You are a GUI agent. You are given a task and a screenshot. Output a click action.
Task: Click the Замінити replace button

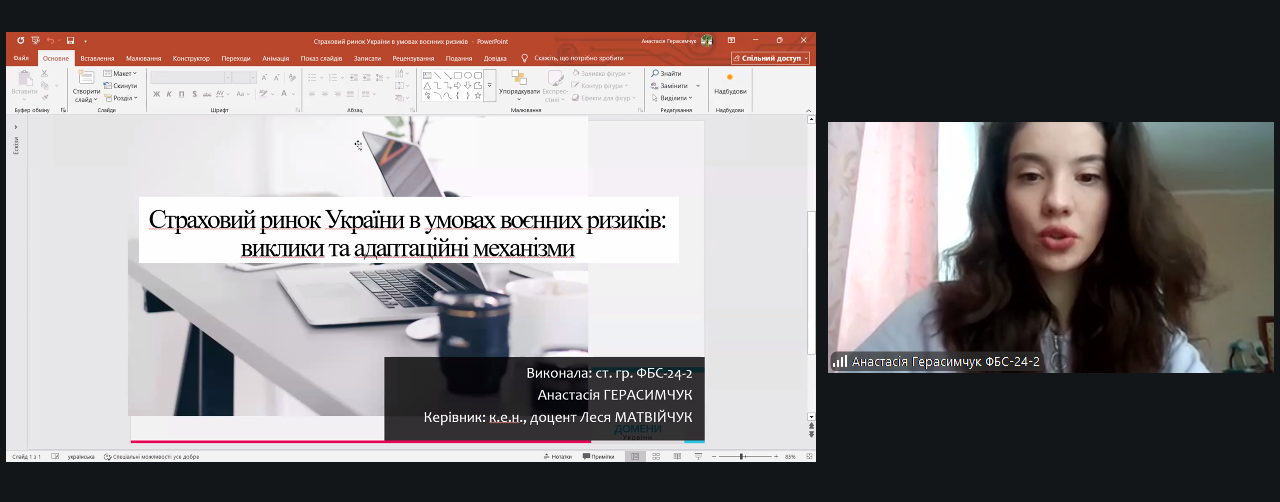672,86
